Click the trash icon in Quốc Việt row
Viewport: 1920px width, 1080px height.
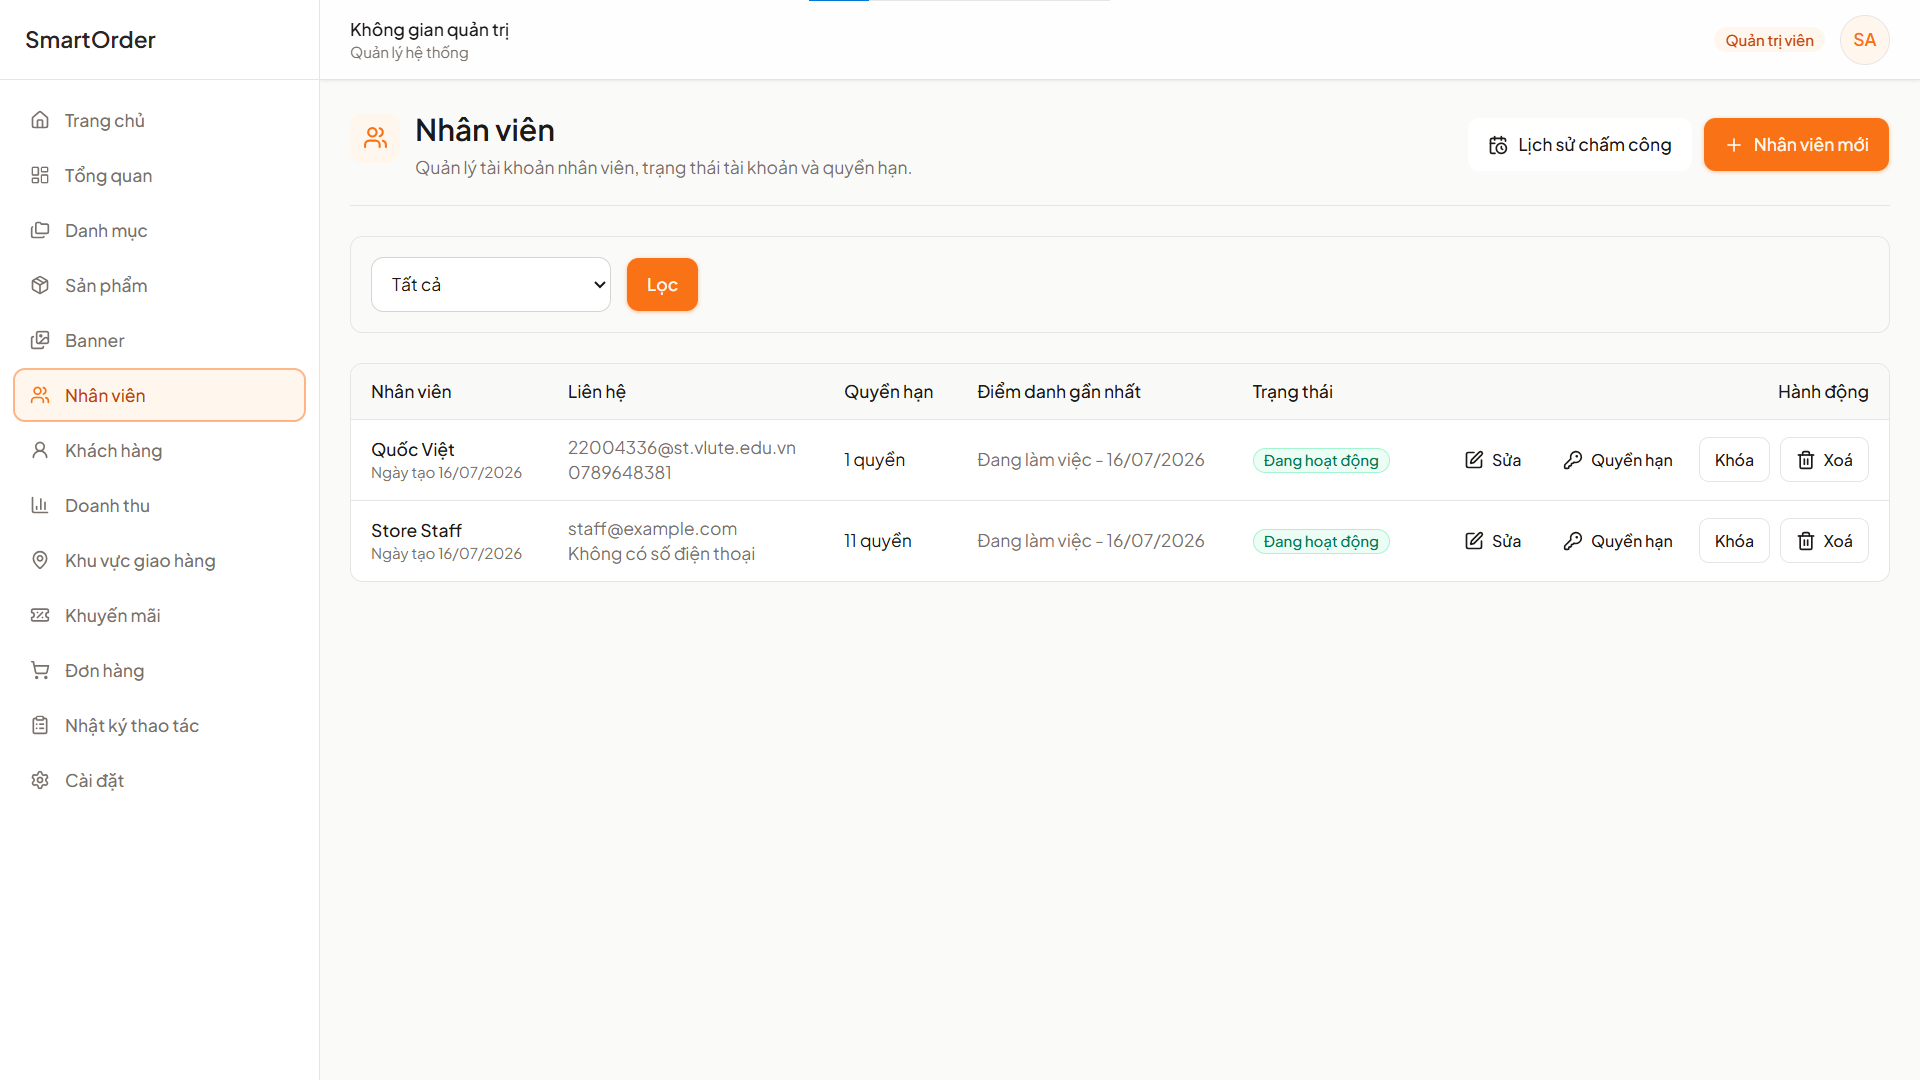(x=1806, y=460)
